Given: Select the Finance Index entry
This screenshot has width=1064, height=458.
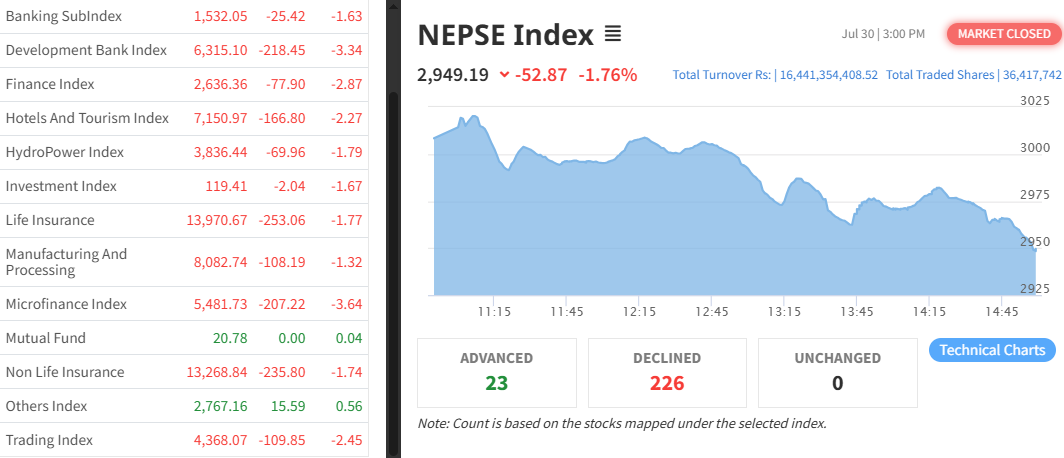Looking at the screenshot, I should tap(50, 84).
